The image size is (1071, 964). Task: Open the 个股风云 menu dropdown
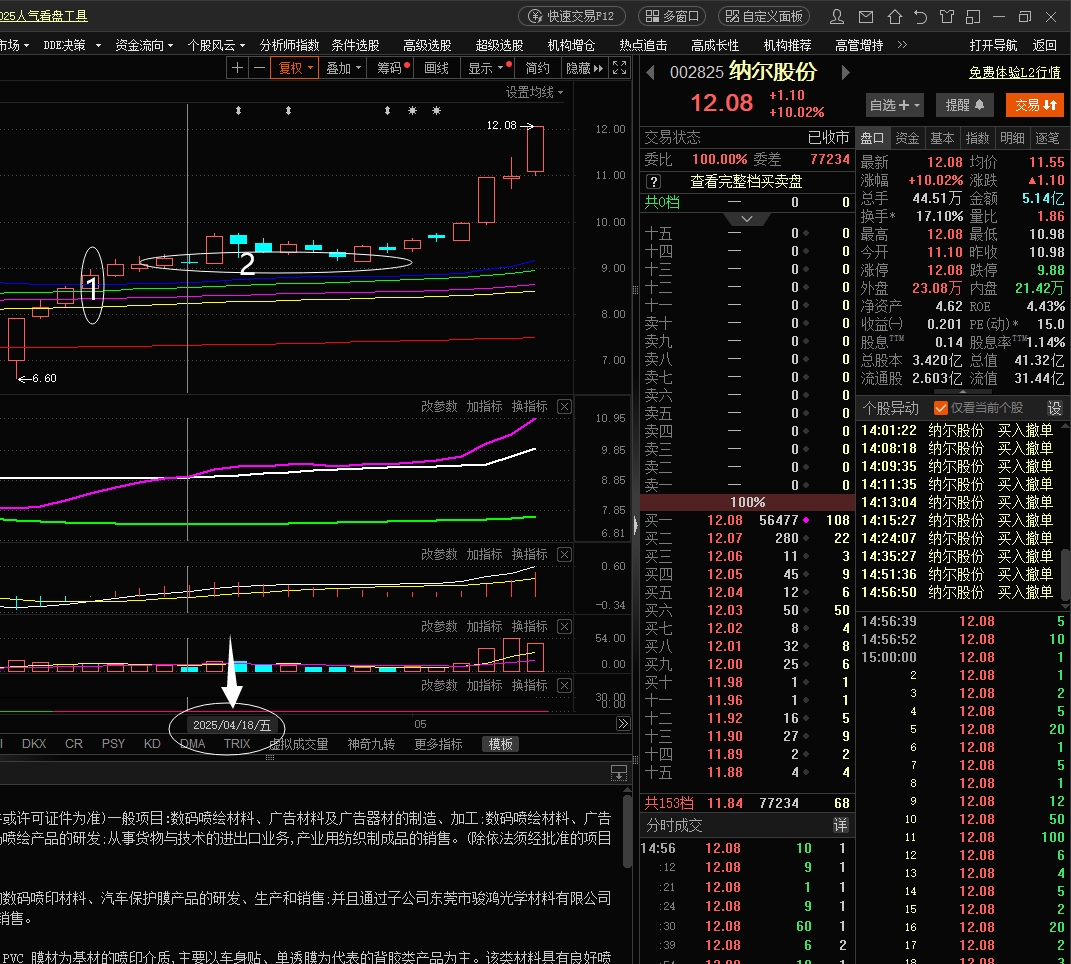216,45
